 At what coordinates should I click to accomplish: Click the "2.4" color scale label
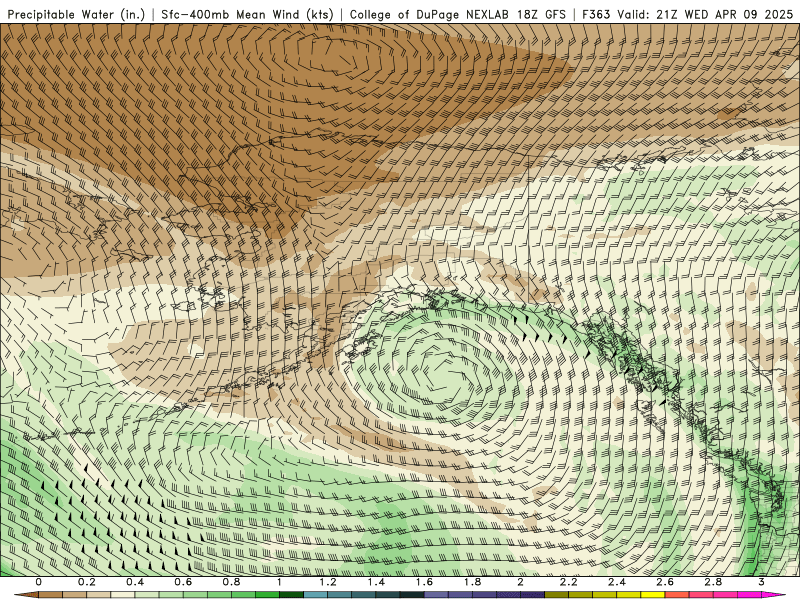pyautogui.click(x=617, y=582)
